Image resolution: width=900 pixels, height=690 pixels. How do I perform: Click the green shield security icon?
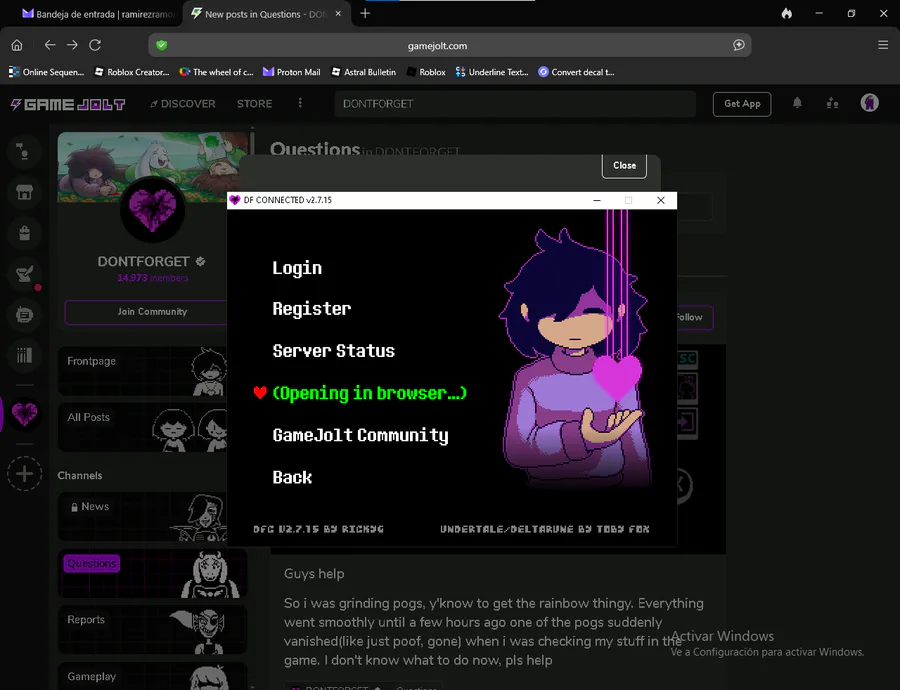coord(162,45)
